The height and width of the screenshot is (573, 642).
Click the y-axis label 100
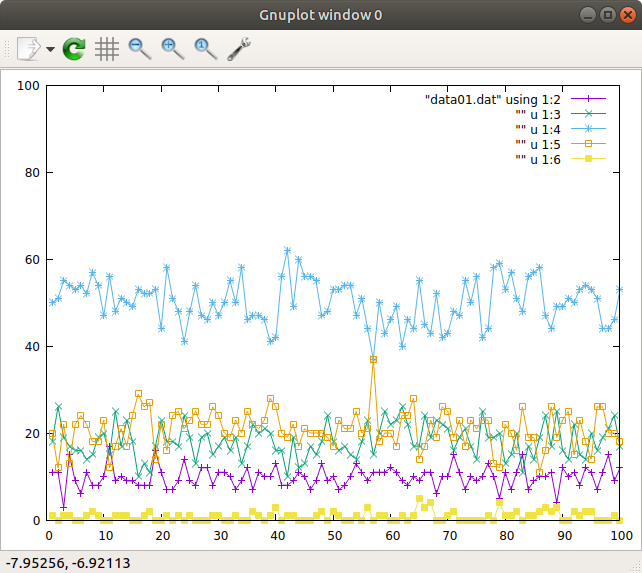[28, 86]
